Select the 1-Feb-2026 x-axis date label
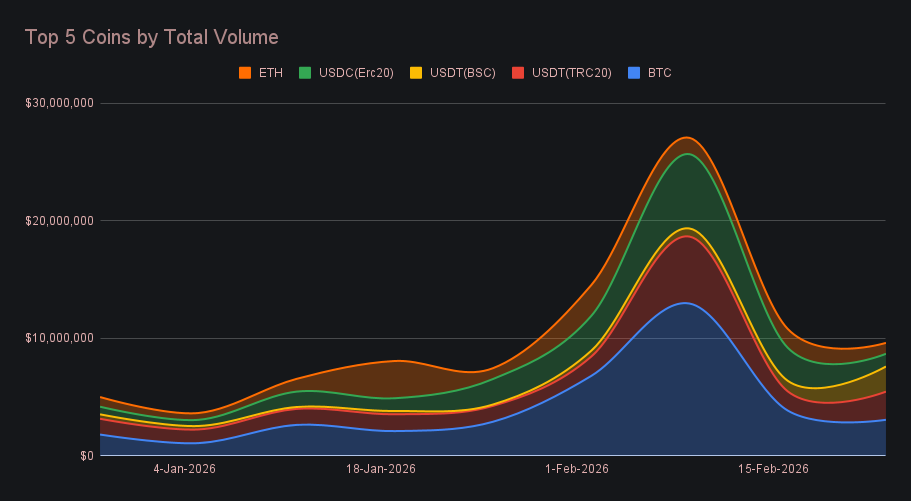 pyautogui.click(x=579, y=468)
